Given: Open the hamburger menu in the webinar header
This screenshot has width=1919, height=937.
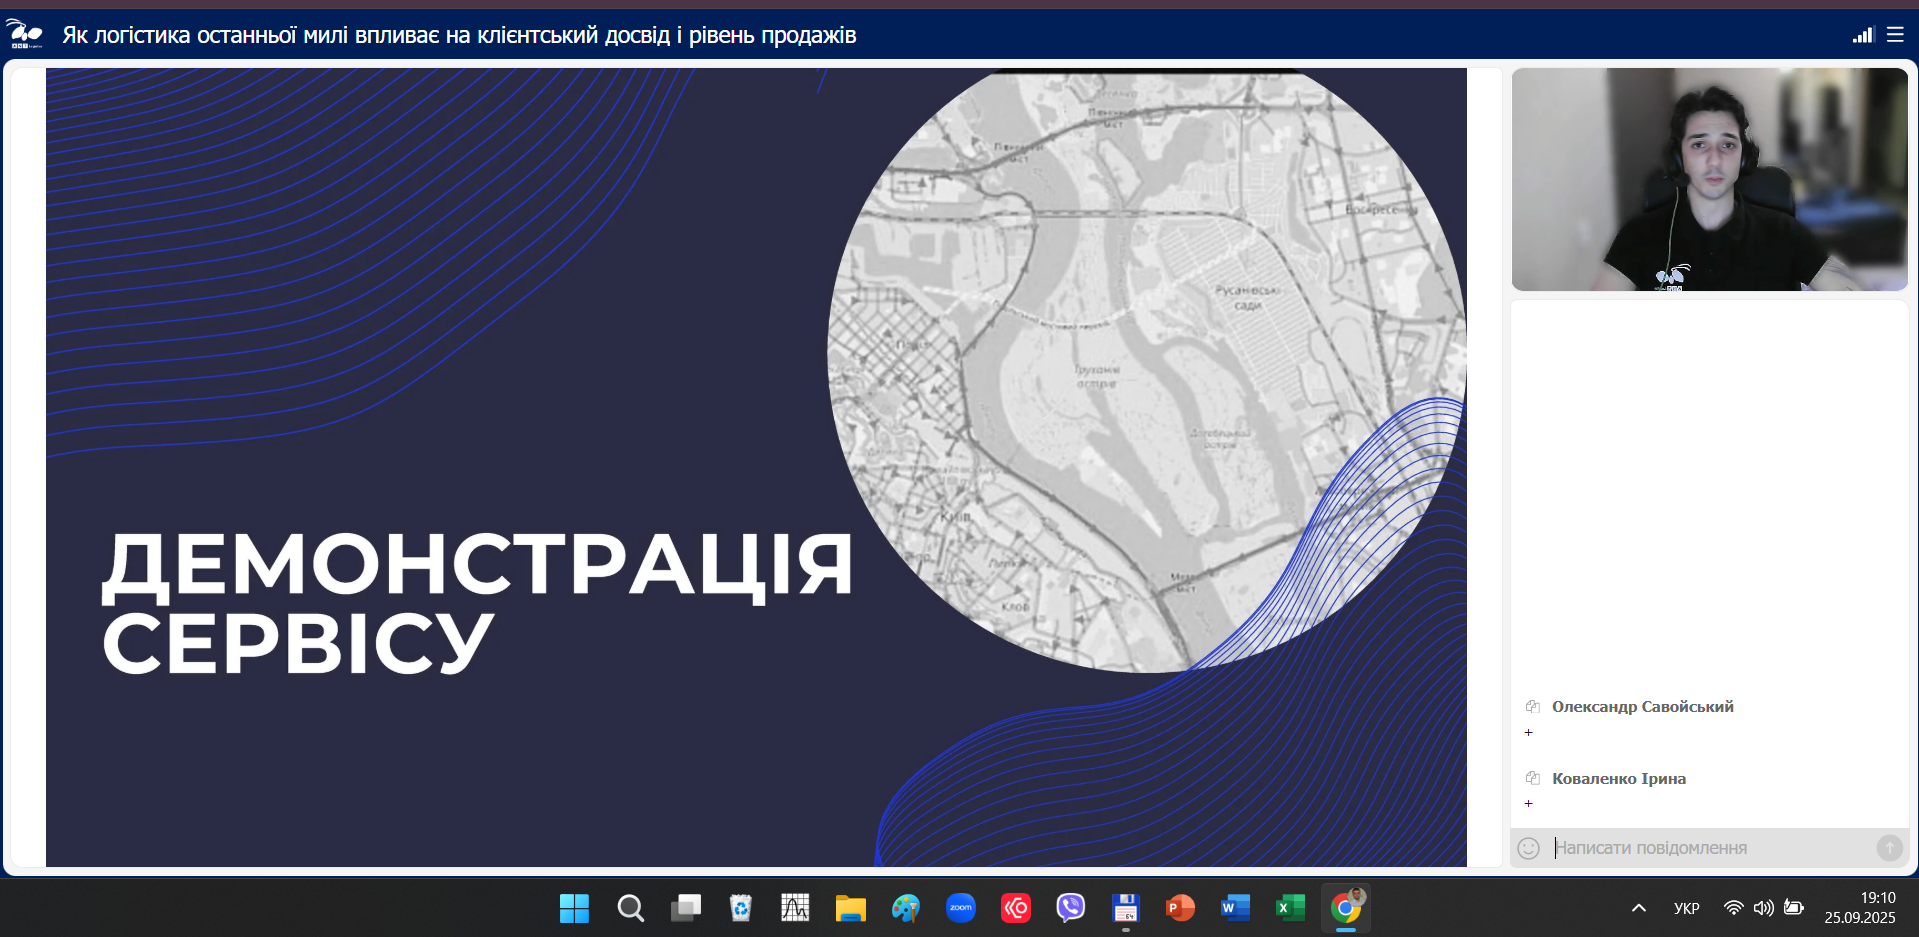Looking at the screenshot, I should click(1894, 35).
